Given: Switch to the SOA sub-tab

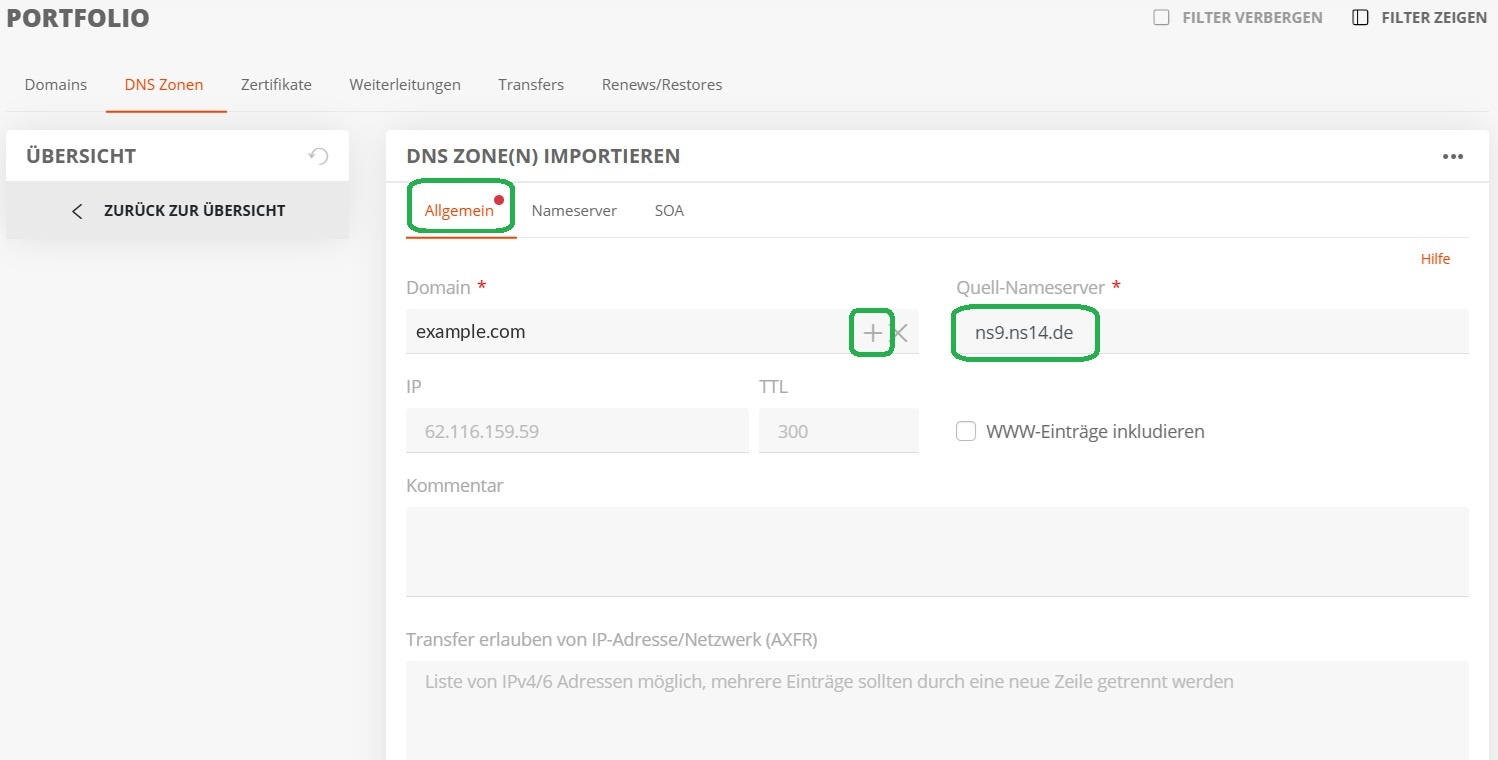Looking at the screenshot, I should click(669, 211).
